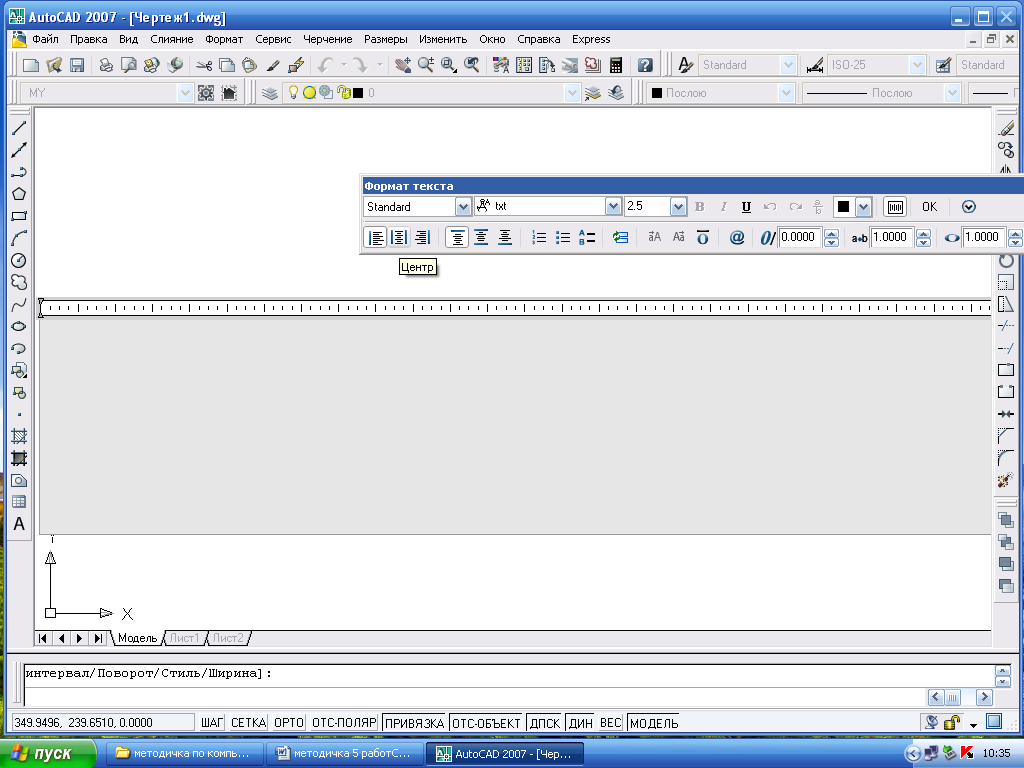Select the Polygon tool

19,194
